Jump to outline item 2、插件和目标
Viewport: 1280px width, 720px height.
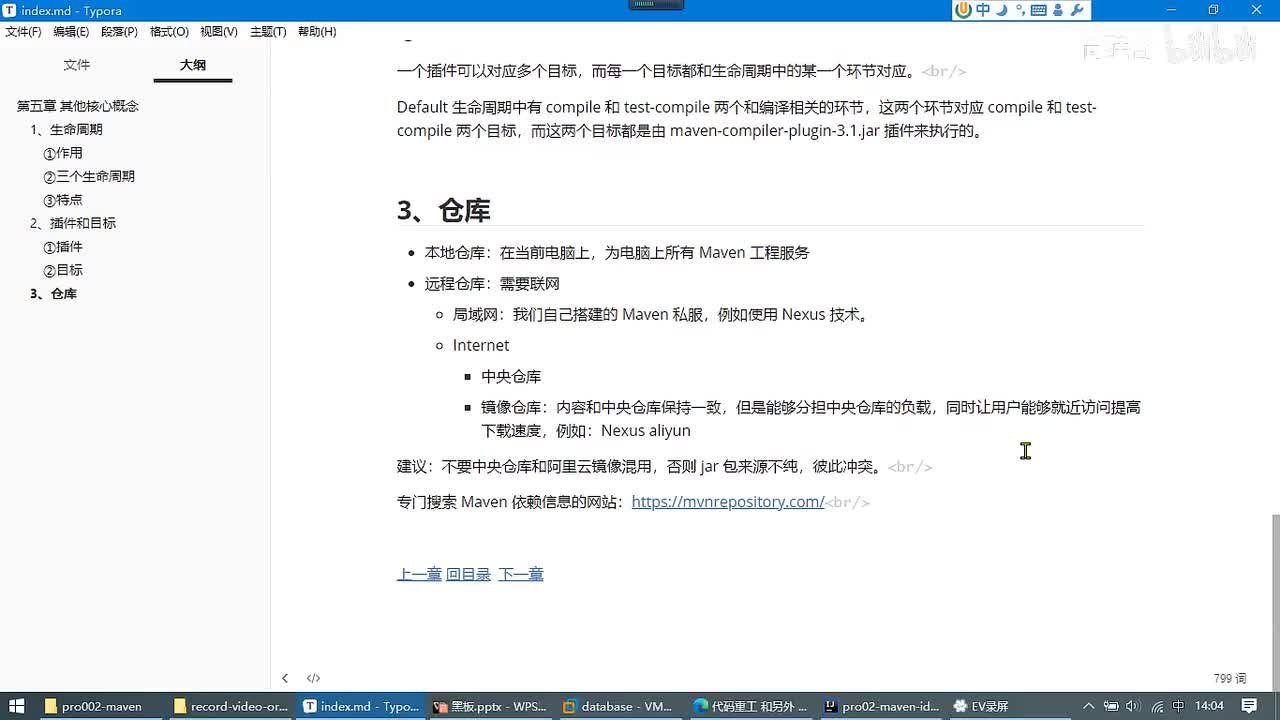pos(73,223)
